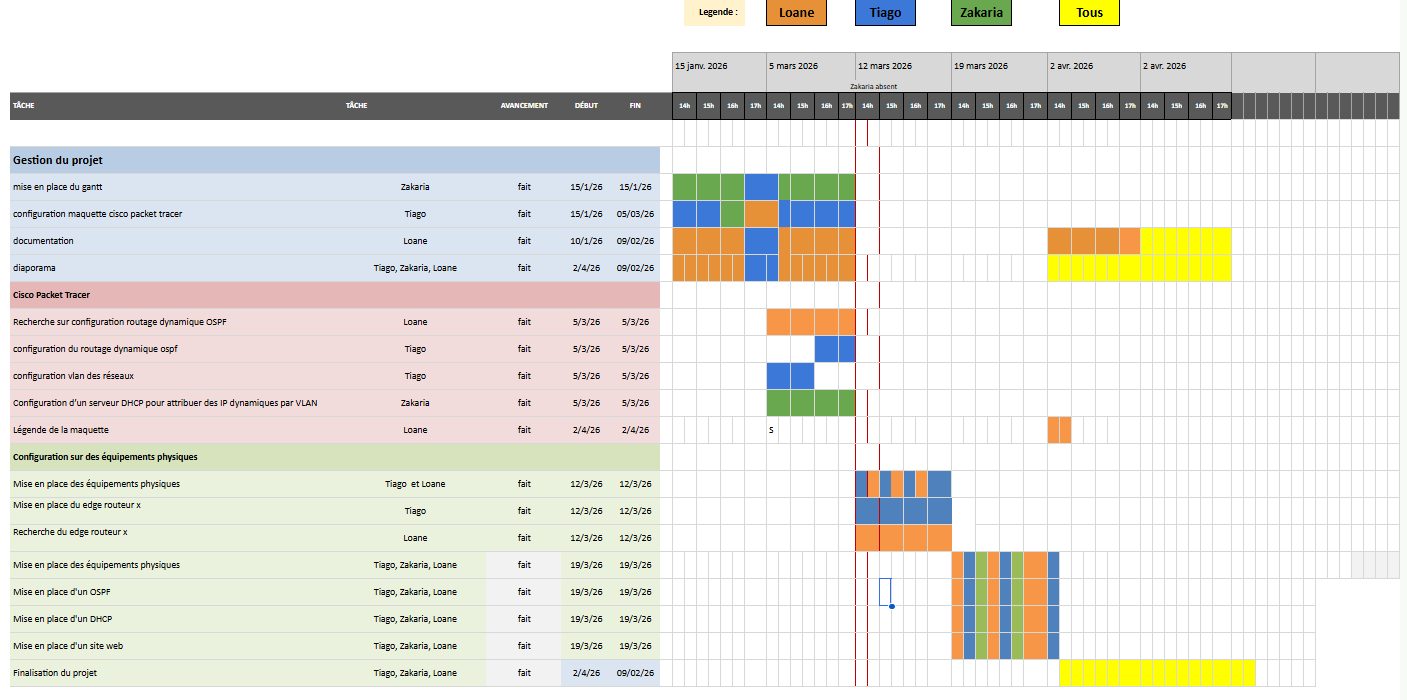The image size is (1407, 700).
Task: Click the orange bar in Recherche du edge routeur row
Action: click(x=903, y=538)
